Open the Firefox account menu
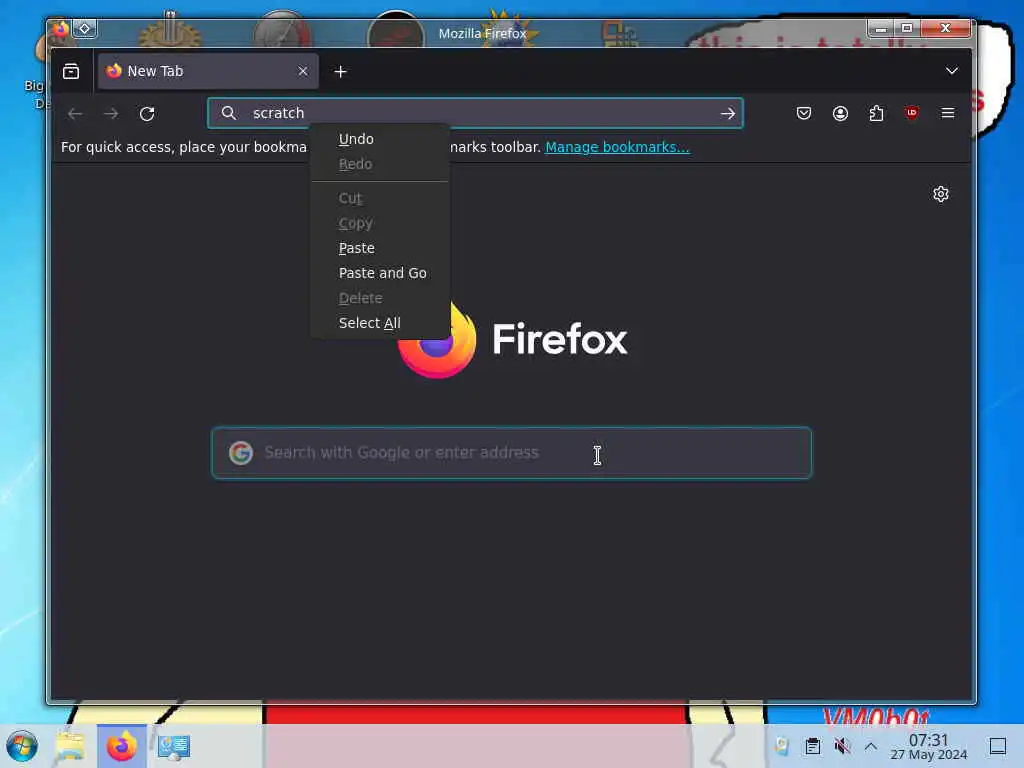Screen dimensions: 1024x768 [840, 113]
